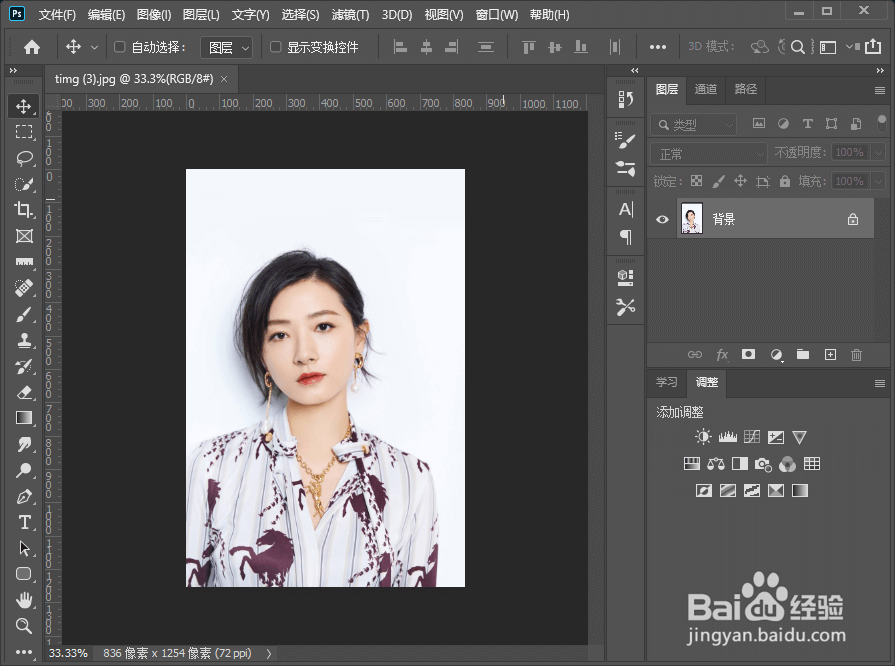This screenshot has height=666, width=895.
Task: Expand the toolbar double-arrow at top left
Action: point(13,70)
